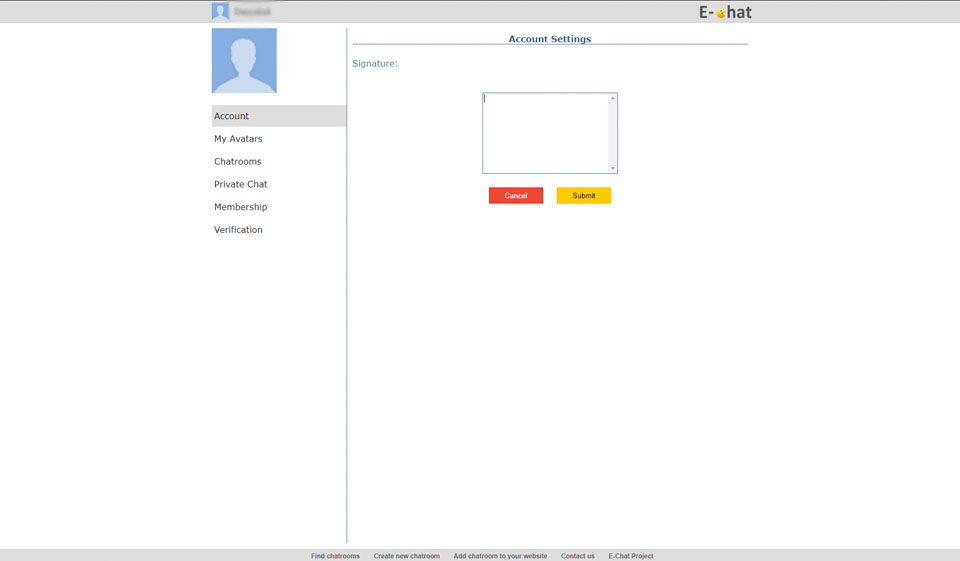960x561 pixels.
Task: Open Add chatroom to your website link
Action: (x=500, y=556)
